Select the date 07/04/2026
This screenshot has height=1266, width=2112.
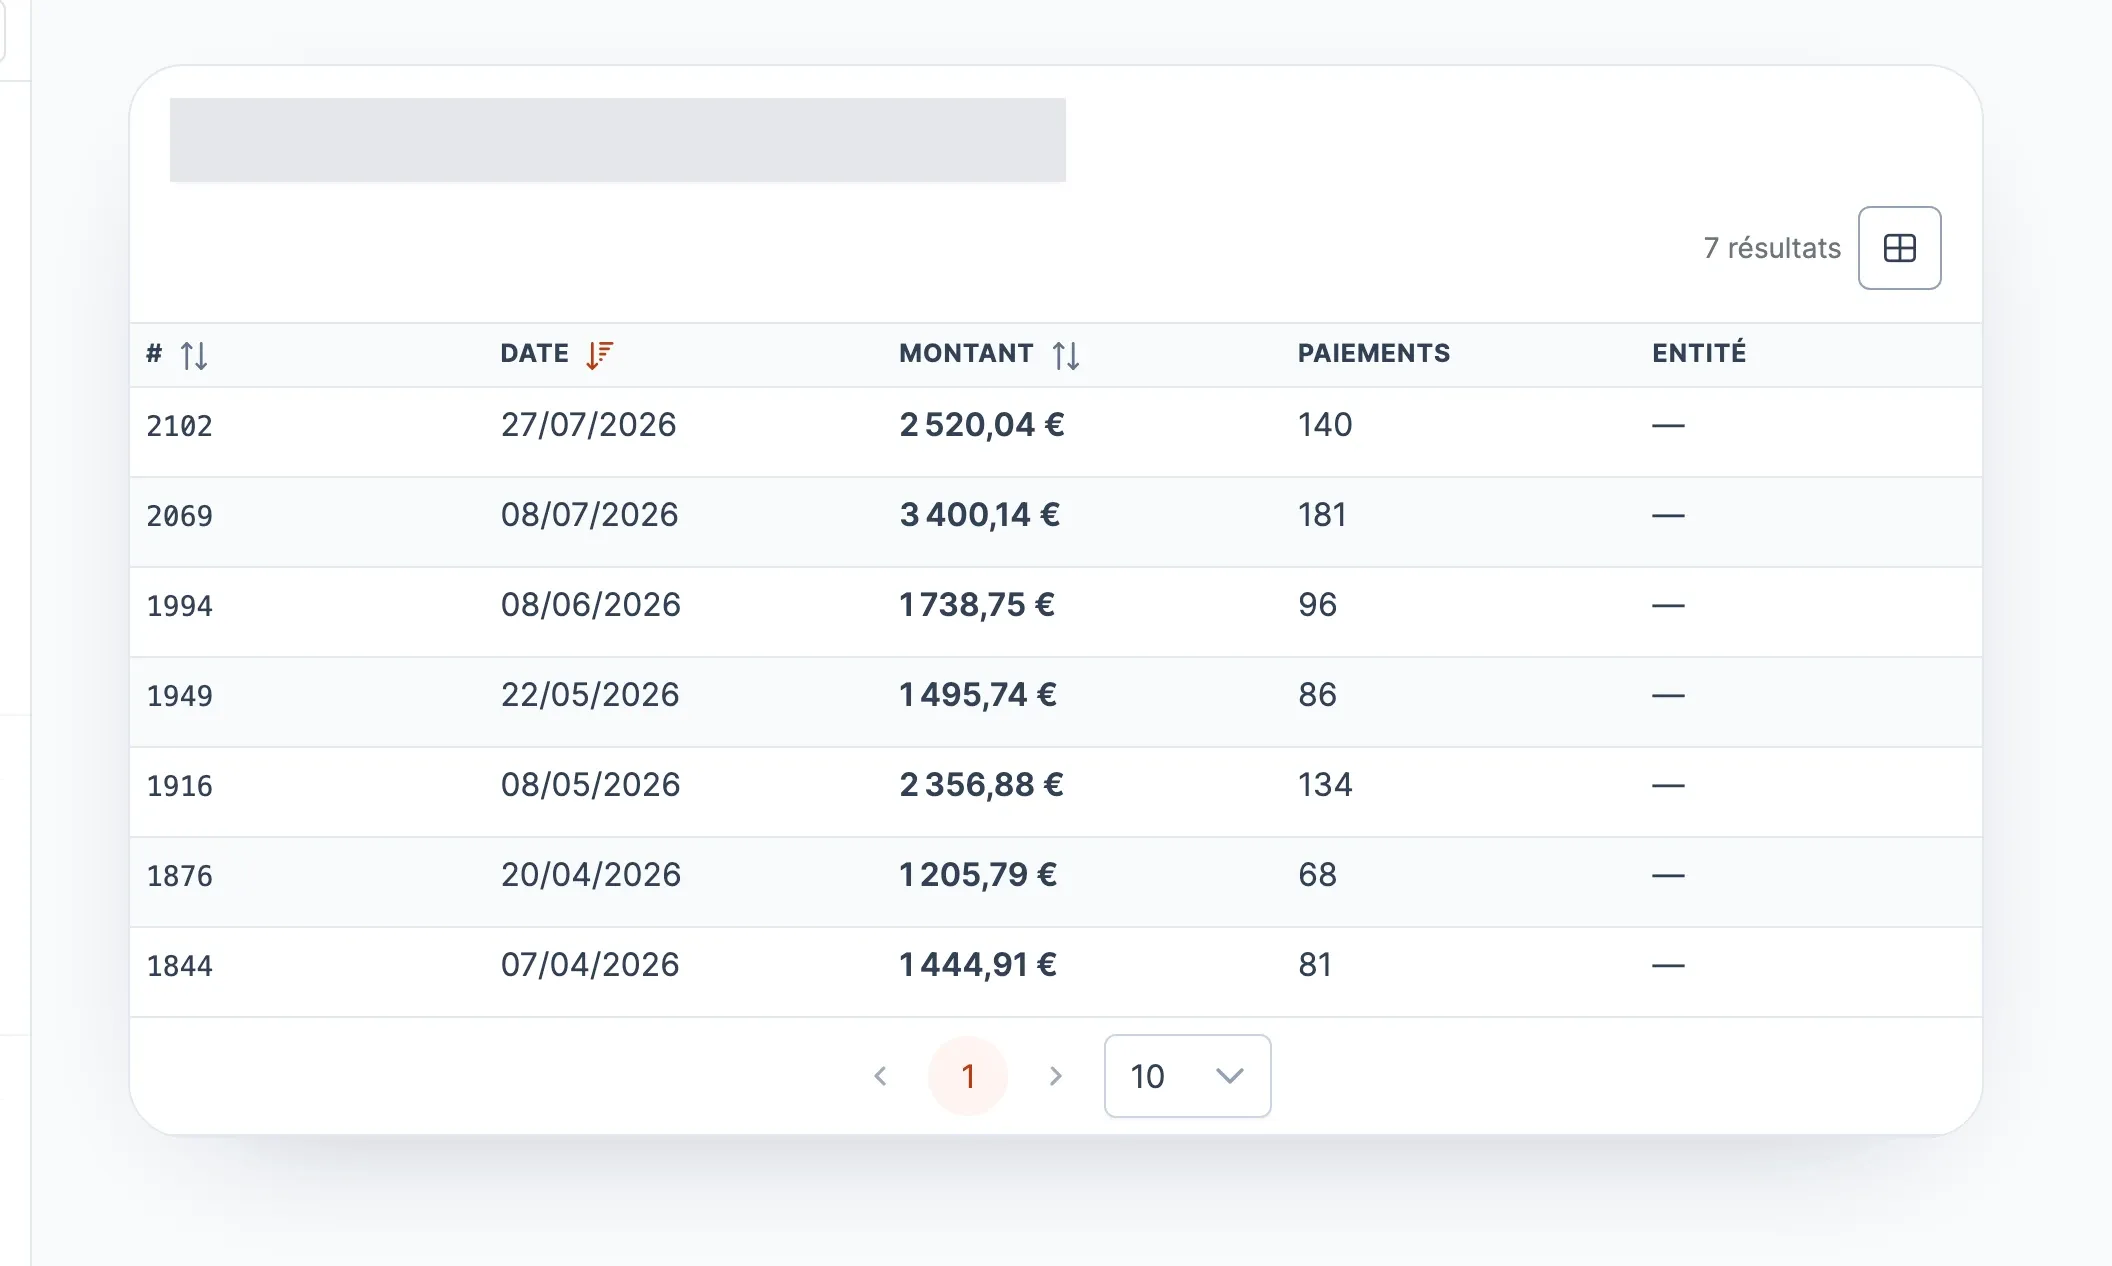click(x=590, y=965)
